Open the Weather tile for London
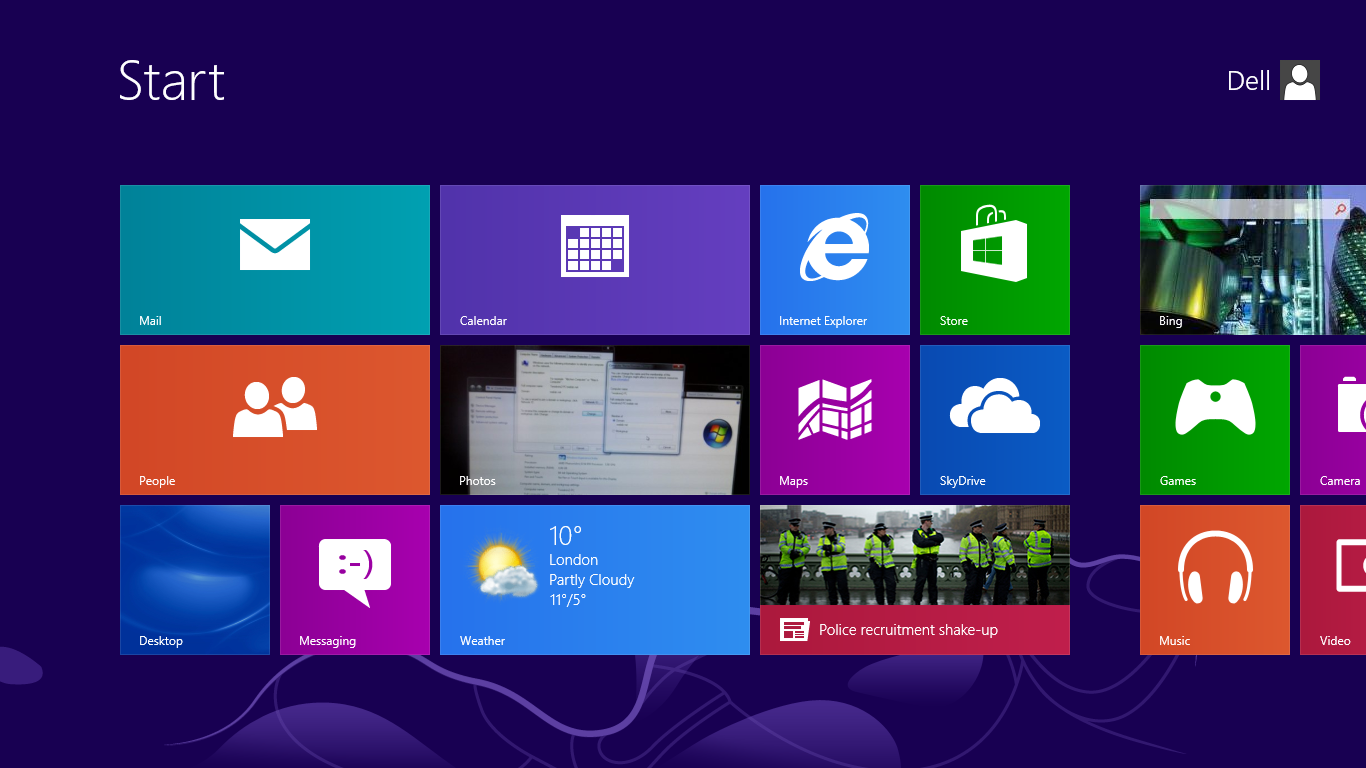 pos(595,580)
